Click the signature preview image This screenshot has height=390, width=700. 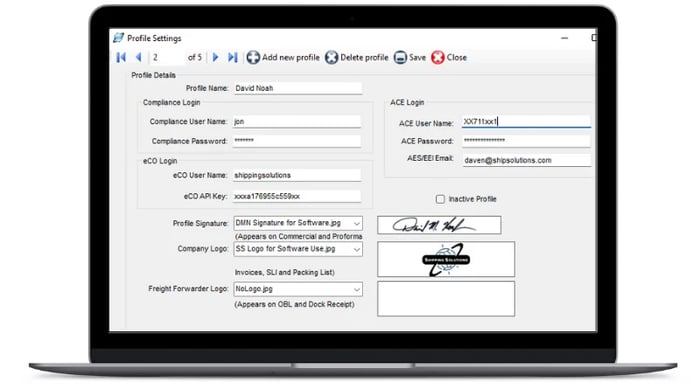pos(439,225)
